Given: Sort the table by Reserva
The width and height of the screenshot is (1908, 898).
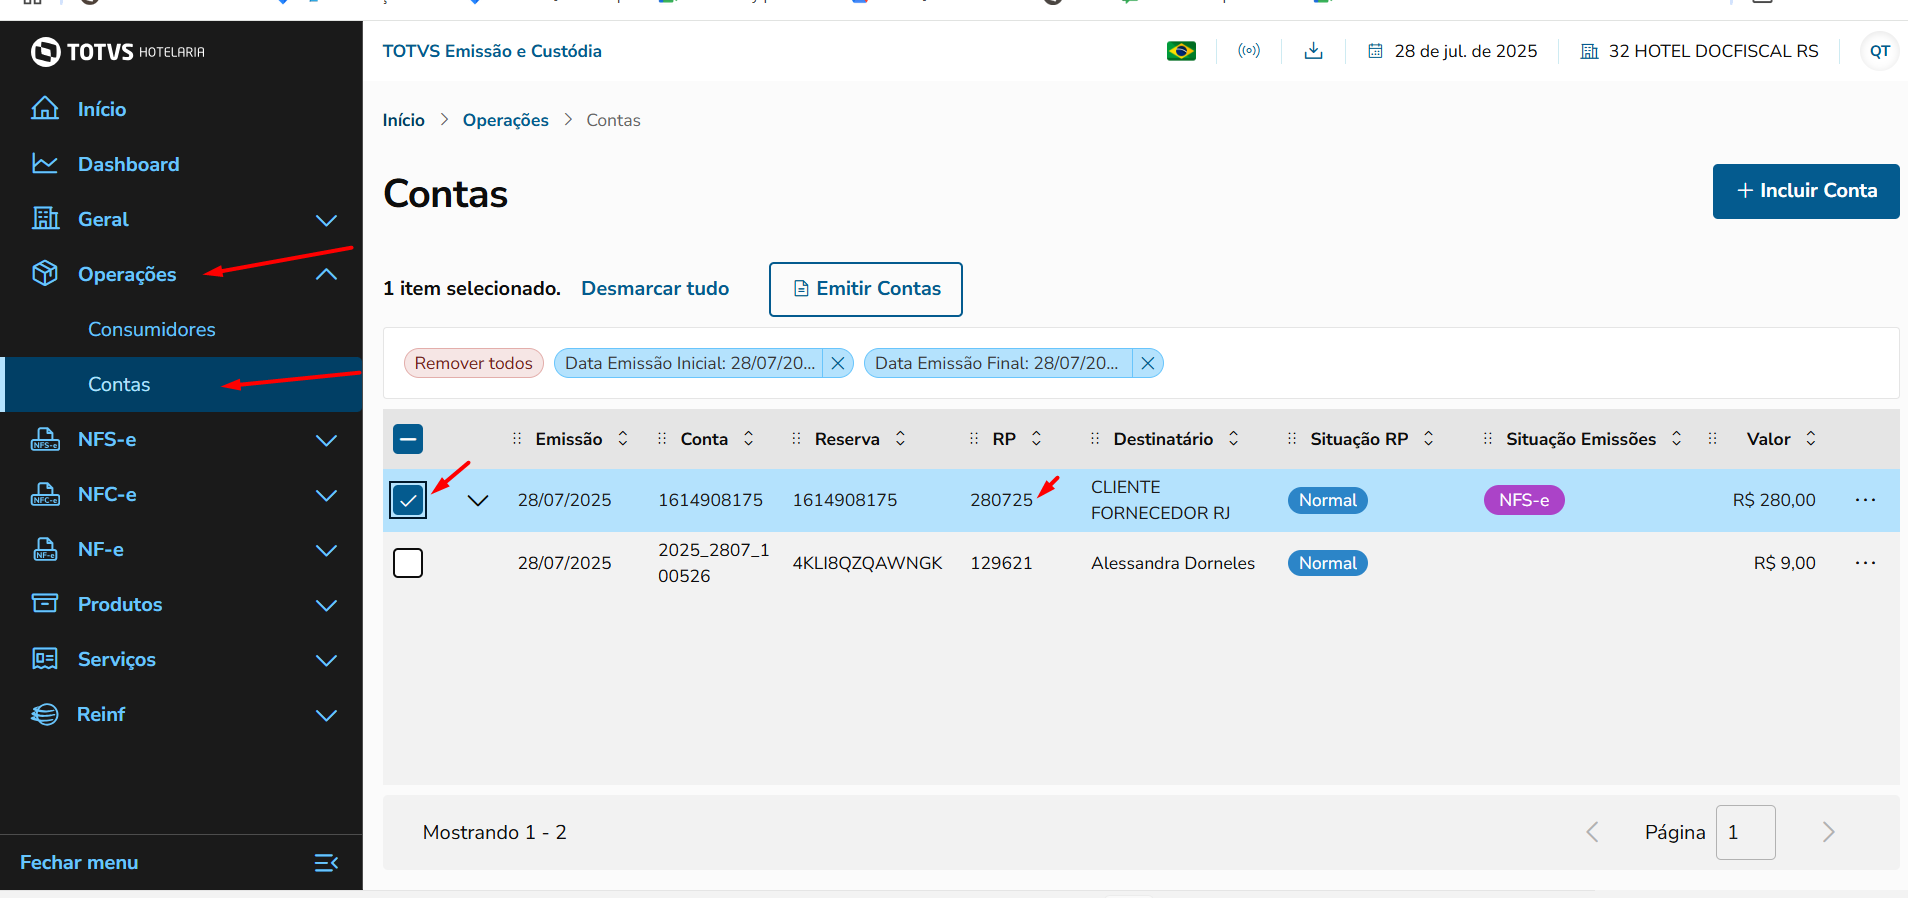Looking at the screenshot, I should 900,439.
